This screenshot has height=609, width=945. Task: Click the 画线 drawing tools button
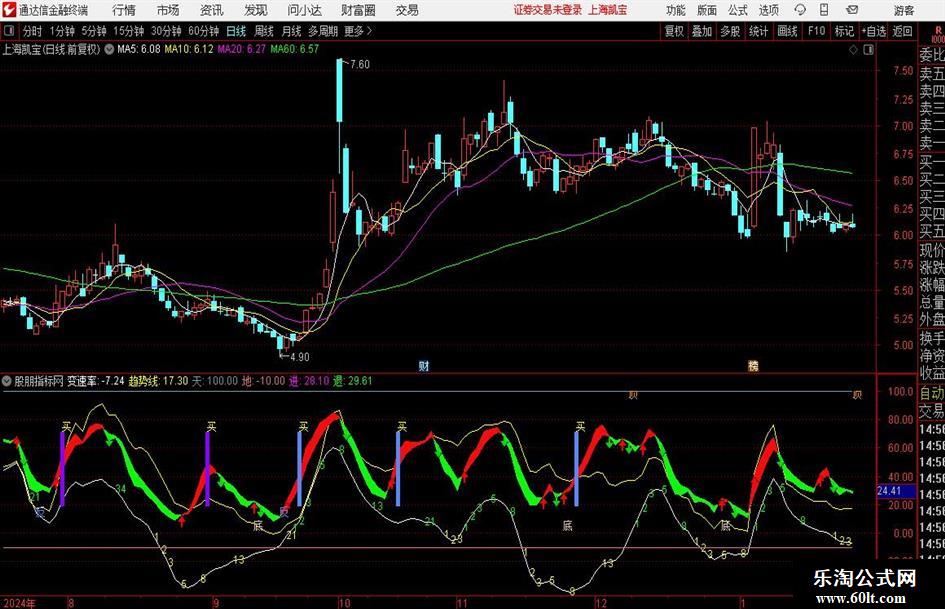[x=787, y=31]
